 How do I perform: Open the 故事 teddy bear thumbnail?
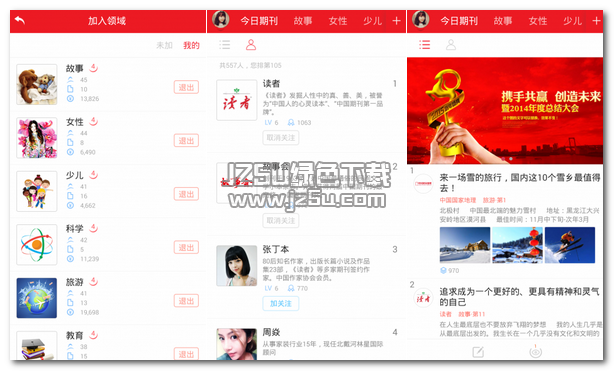click(x=37, y=85)
